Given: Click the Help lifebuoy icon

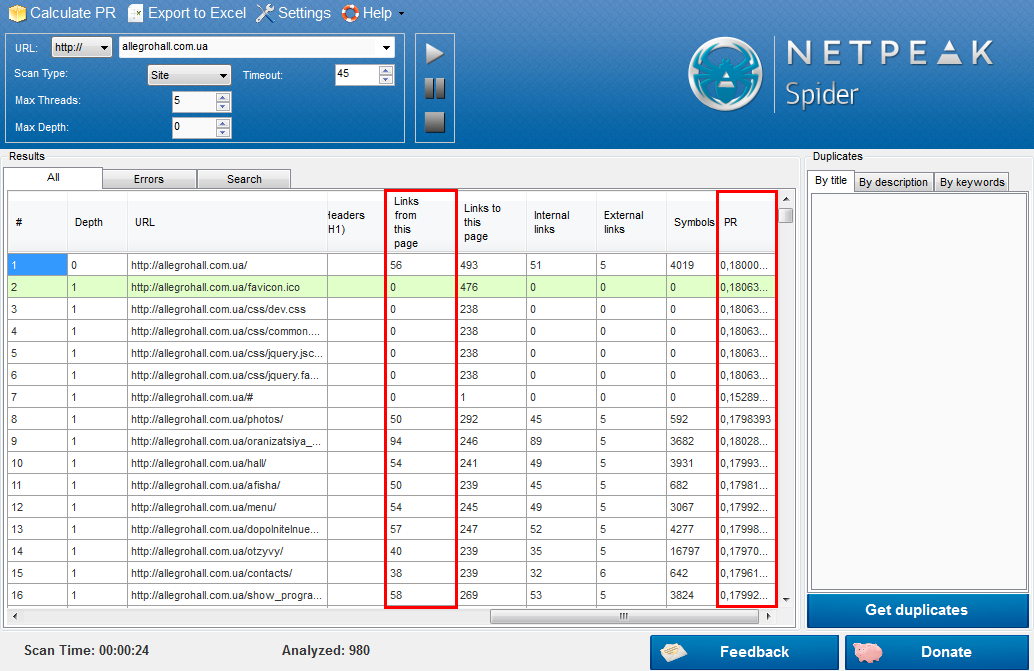Looking at the screenshot, I should coord(350,13).
